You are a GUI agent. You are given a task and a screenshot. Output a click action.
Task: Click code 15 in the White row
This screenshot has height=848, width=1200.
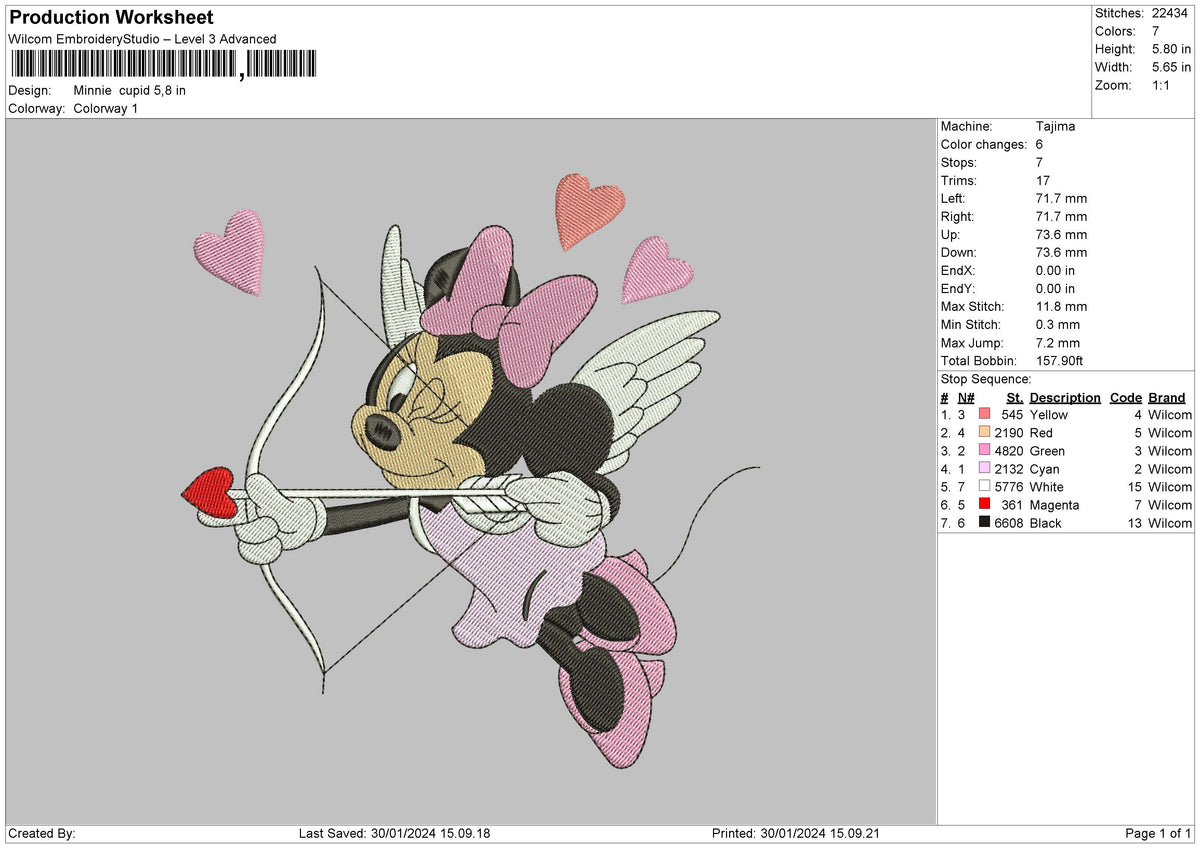tap(1134, 487)
